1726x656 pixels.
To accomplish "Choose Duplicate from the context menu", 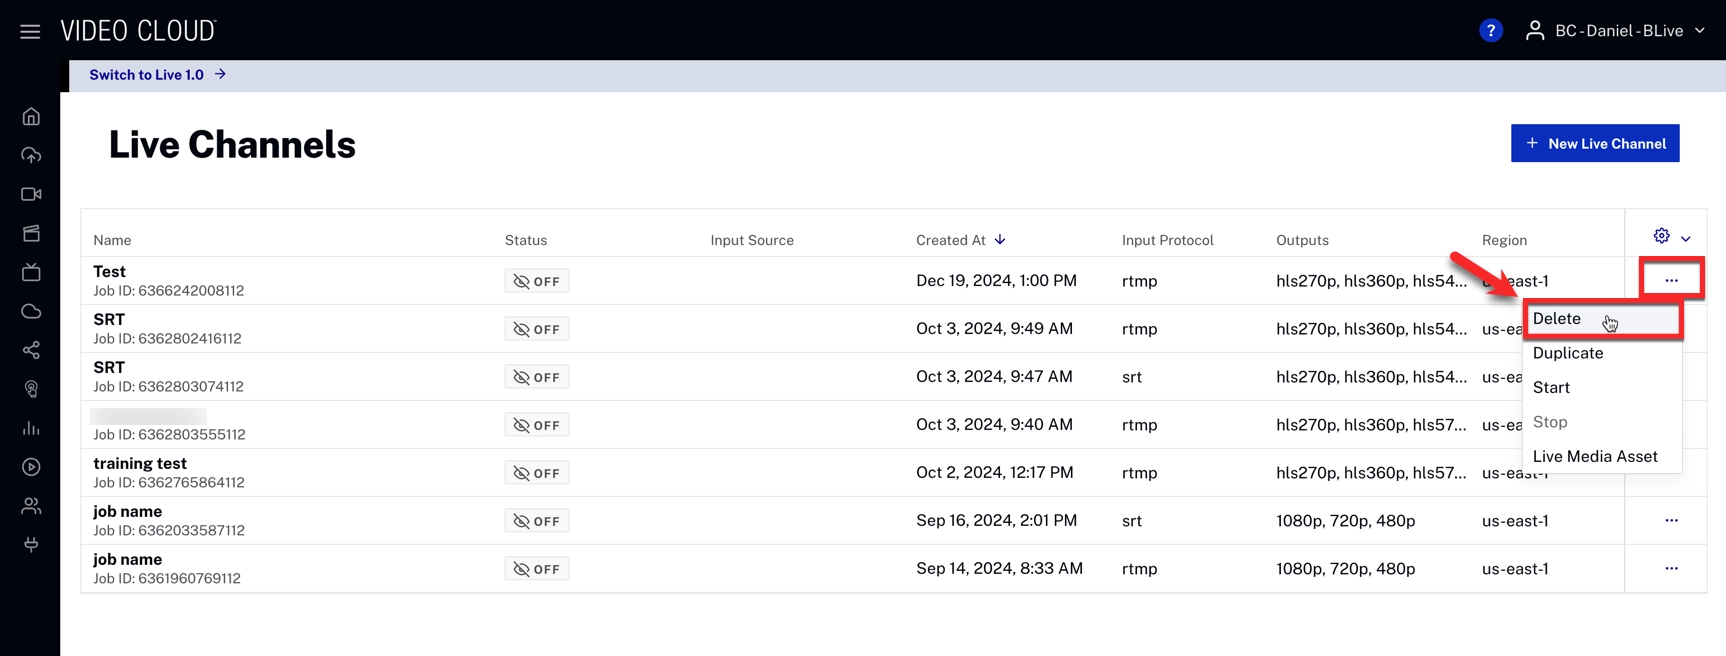I will click(x=1567, y=353).
